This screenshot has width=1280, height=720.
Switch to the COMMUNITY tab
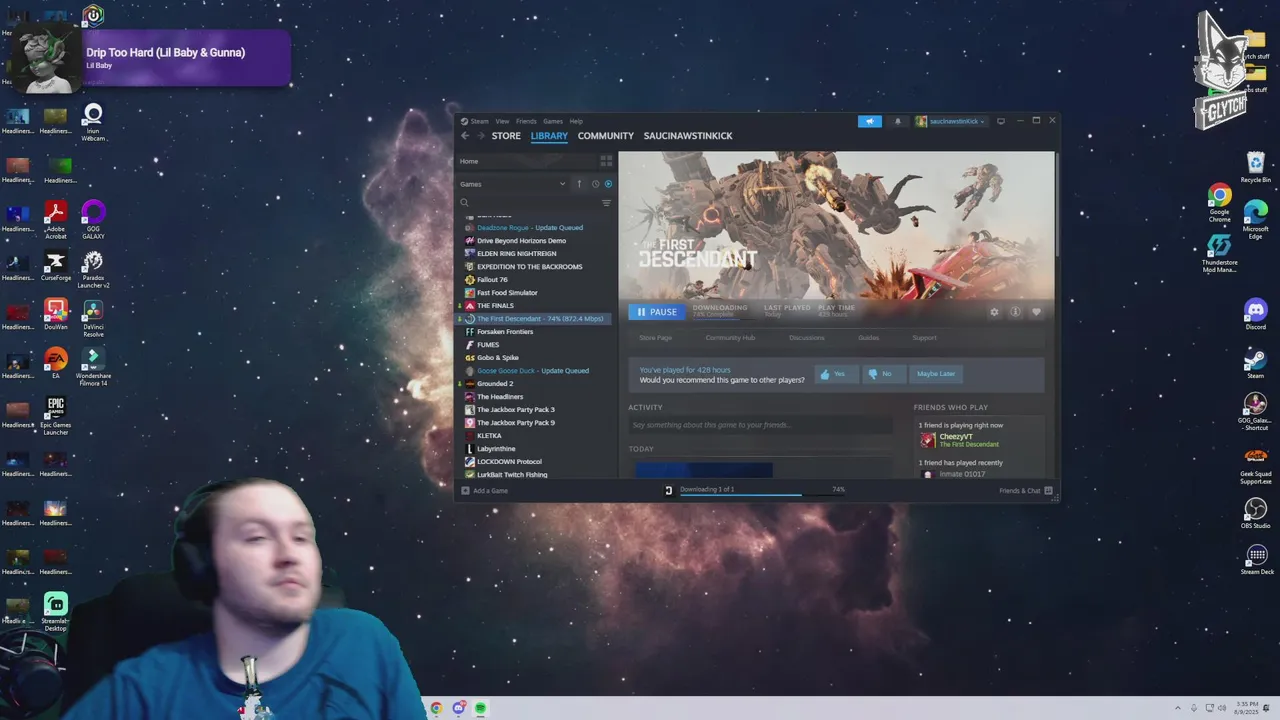coord(606,136)
